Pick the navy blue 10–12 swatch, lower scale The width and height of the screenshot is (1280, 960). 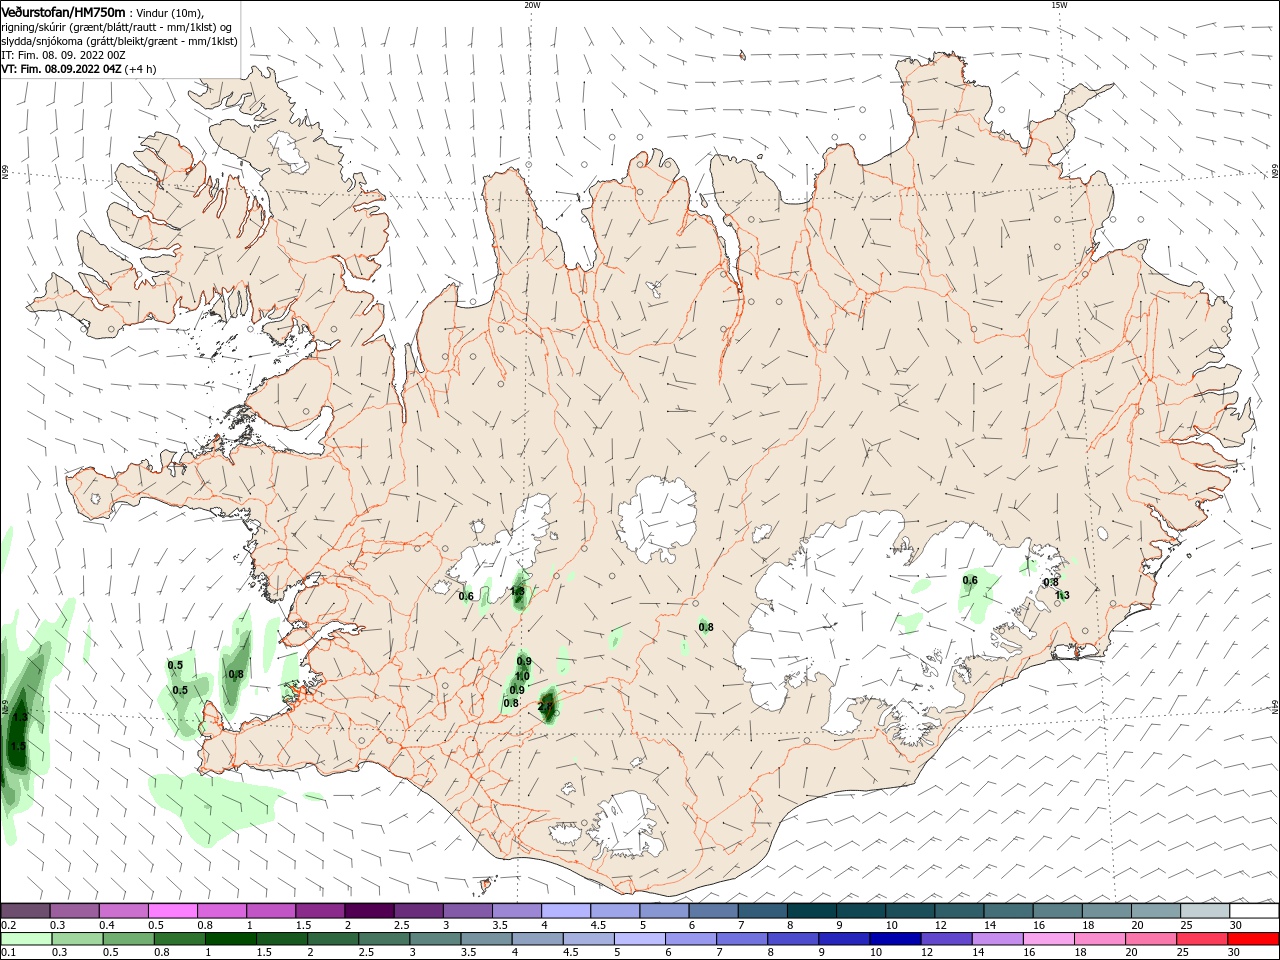[895, 939]
